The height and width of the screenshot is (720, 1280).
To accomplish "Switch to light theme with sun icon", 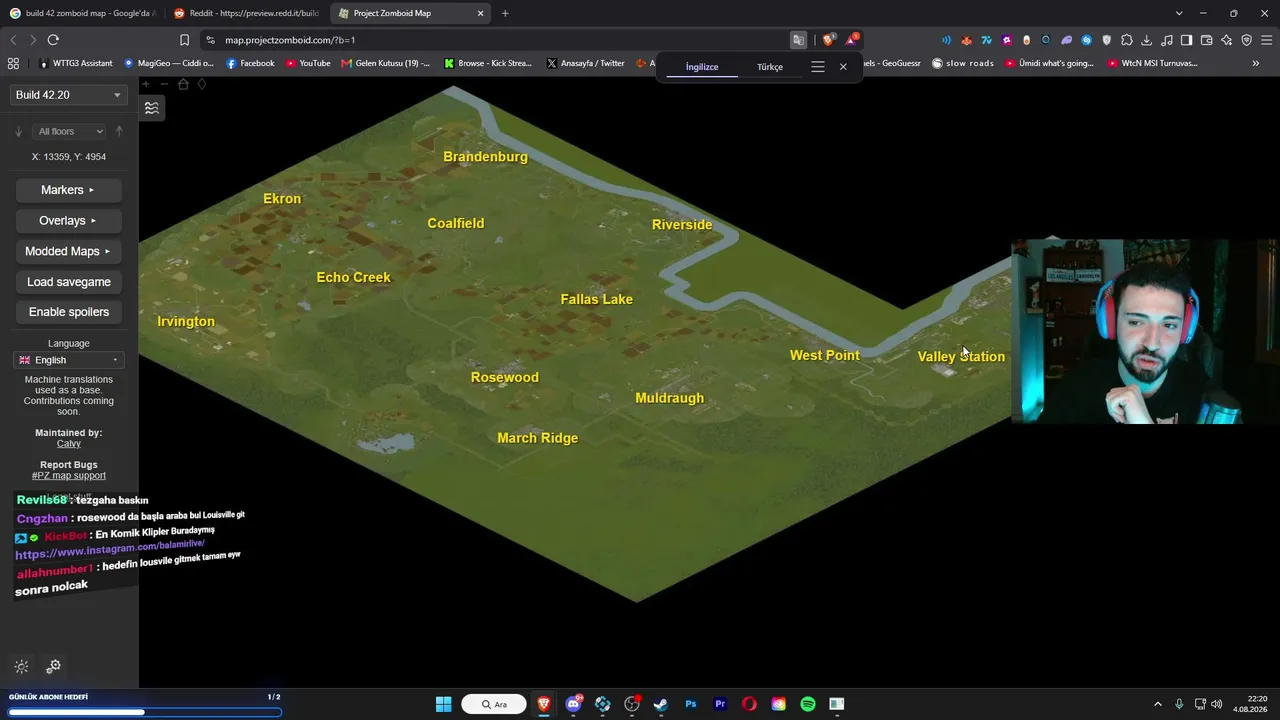I will click(22, 667).
